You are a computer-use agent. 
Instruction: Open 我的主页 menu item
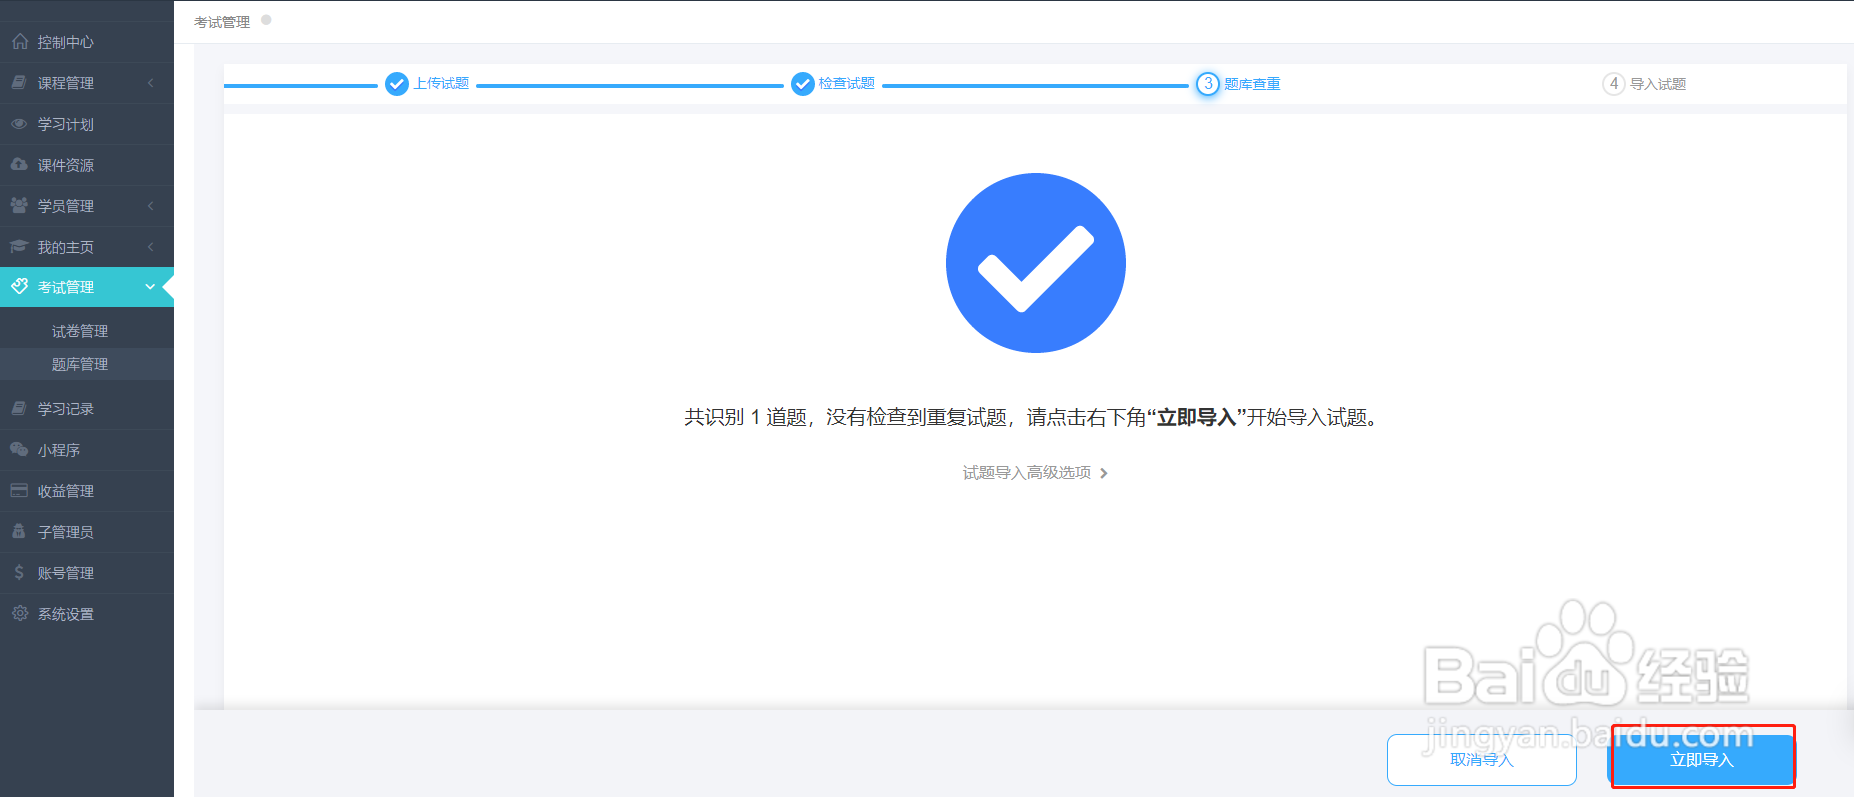coord(87,247)
